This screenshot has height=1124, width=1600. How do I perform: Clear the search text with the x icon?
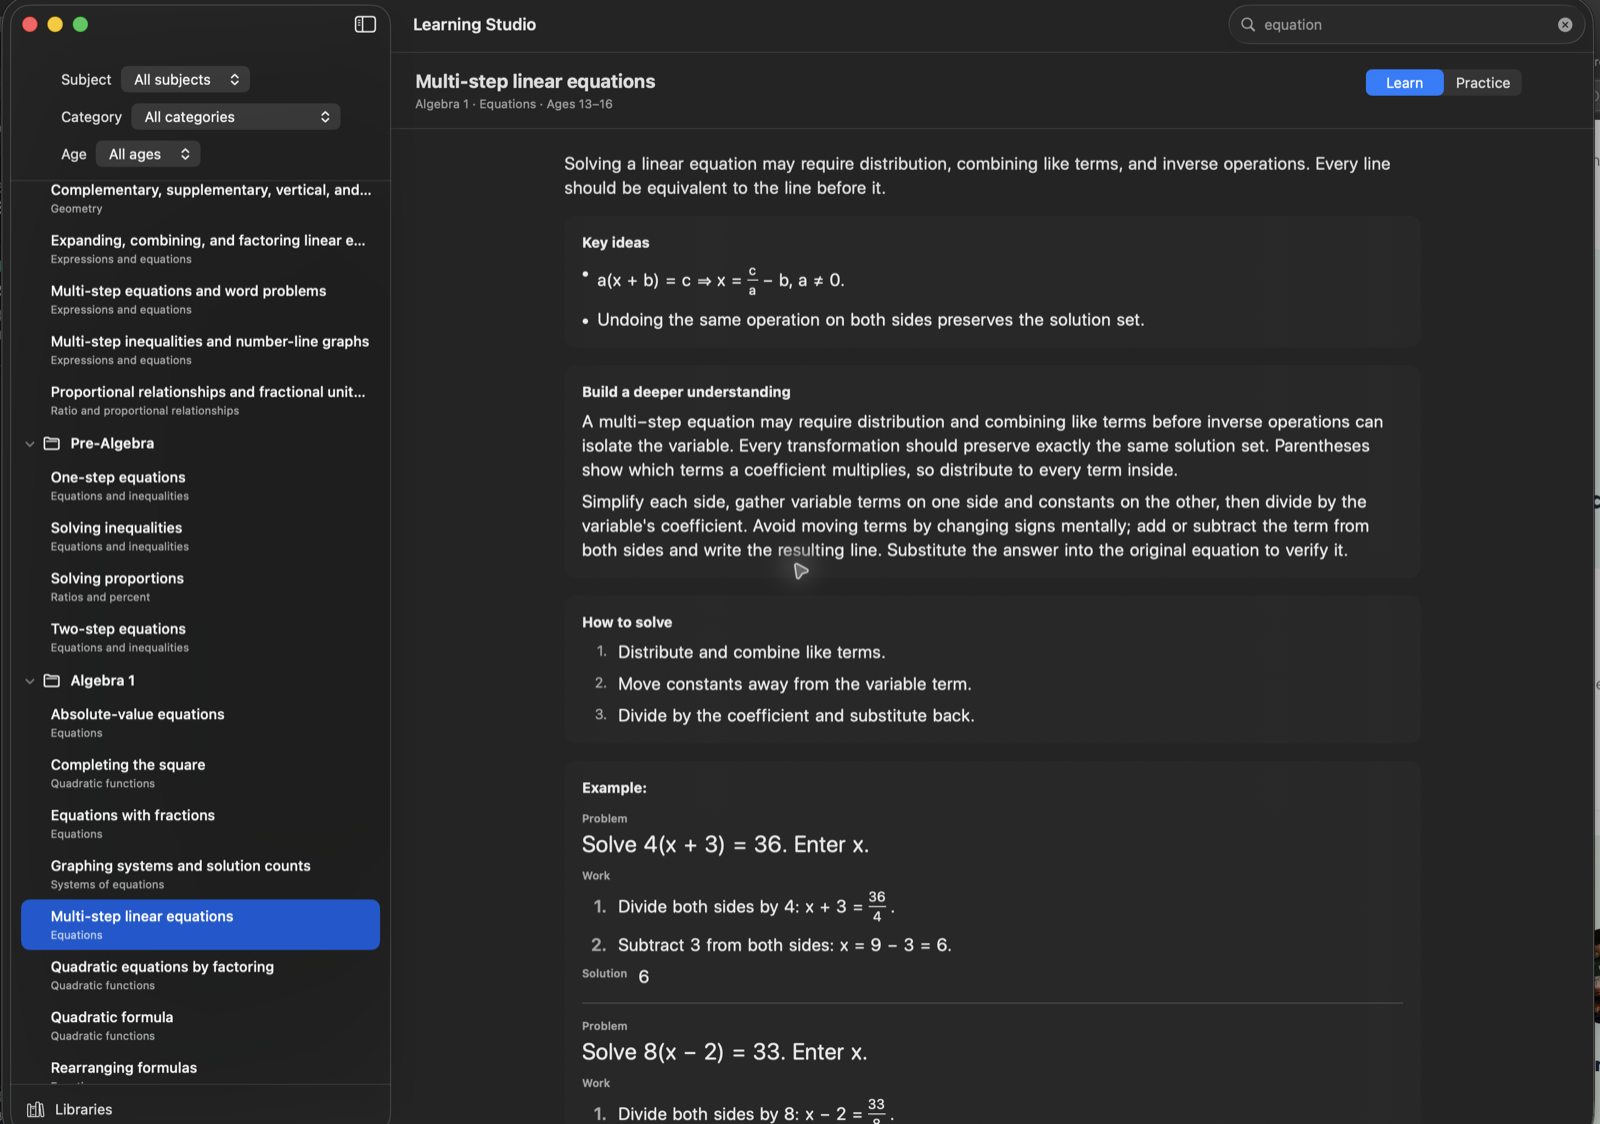click(1565, 25)
